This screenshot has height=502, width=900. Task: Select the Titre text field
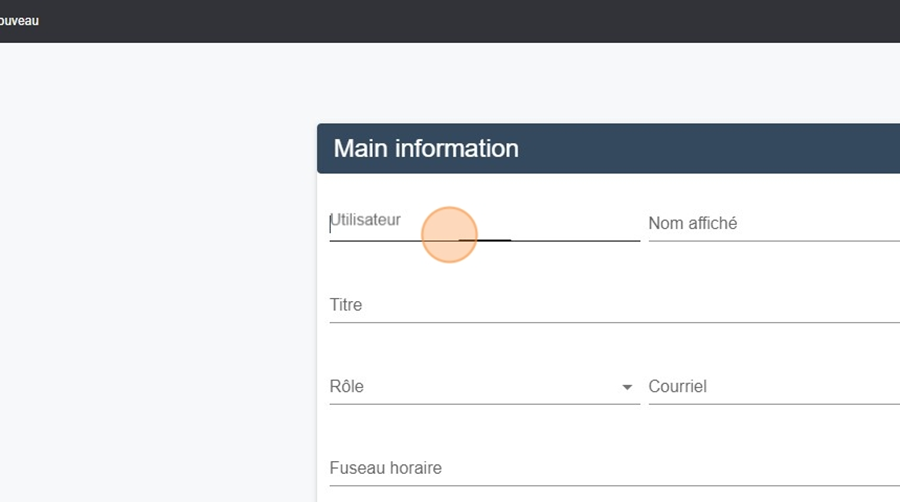tap(615, 305)
